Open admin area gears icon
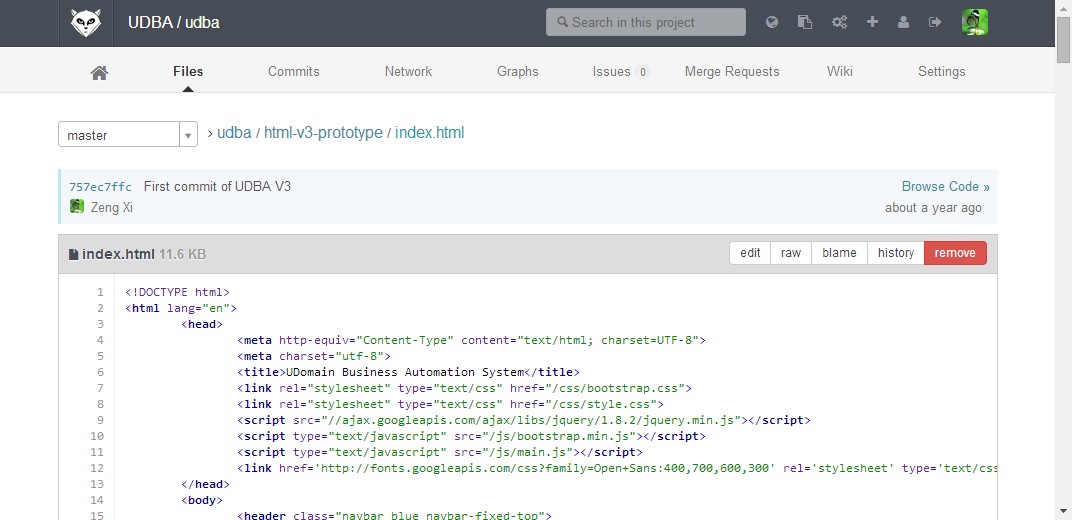Image resolution: width=1072 pixels, height=520 pixels. [839, 22]
